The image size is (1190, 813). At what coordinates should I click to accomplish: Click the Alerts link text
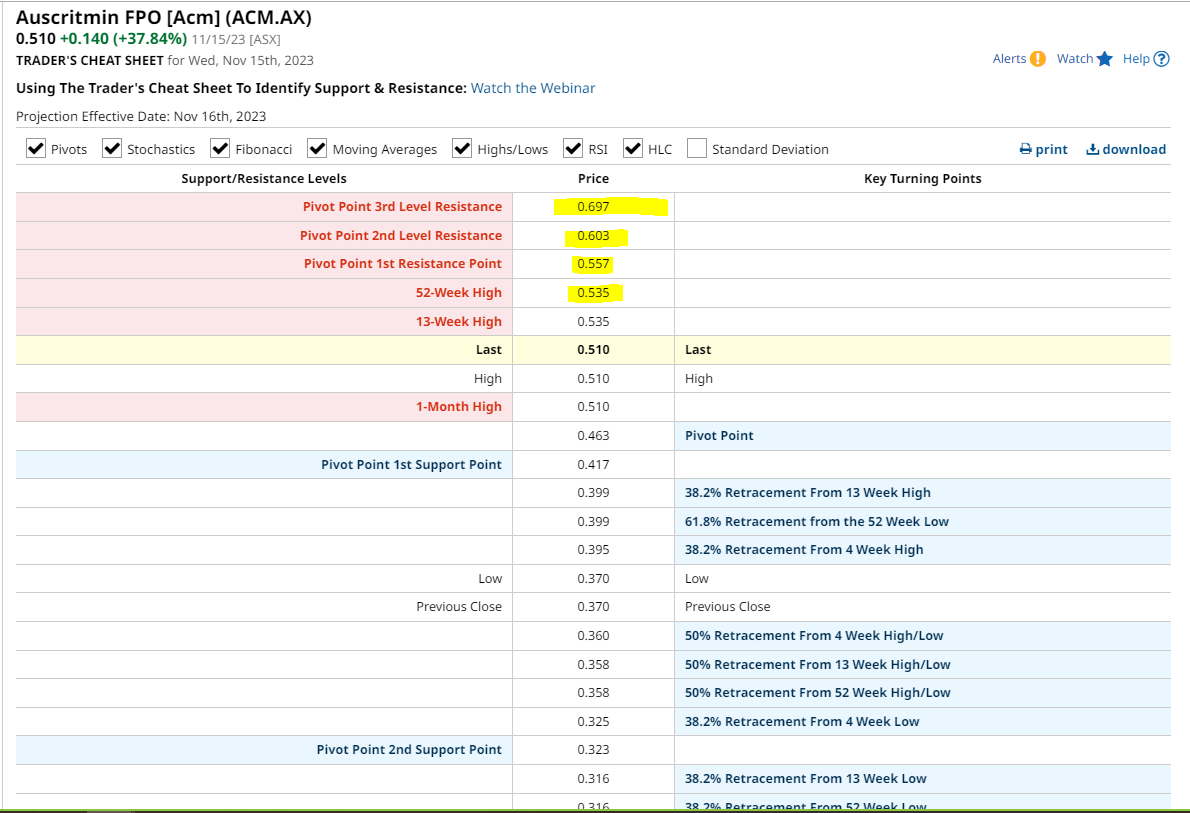pyautogui.click(x=1009, y=58)
